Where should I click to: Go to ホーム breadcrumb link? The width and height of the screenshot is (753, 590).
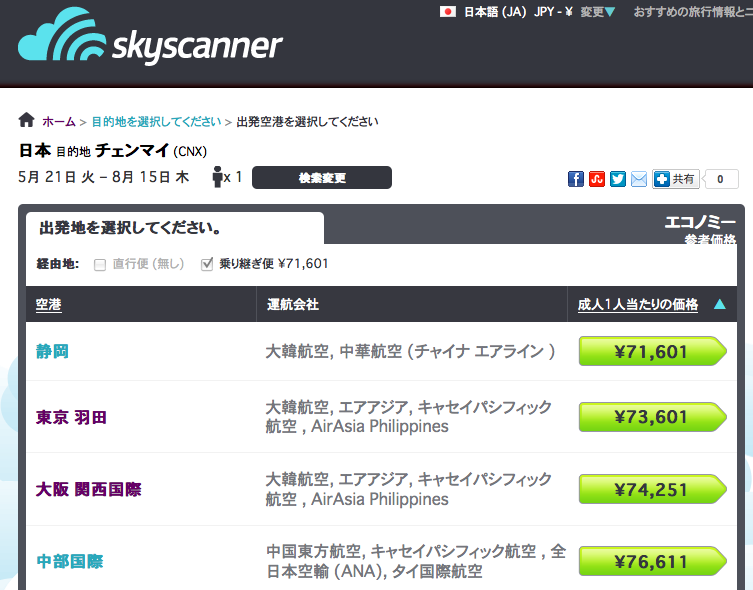pos(59,122)
